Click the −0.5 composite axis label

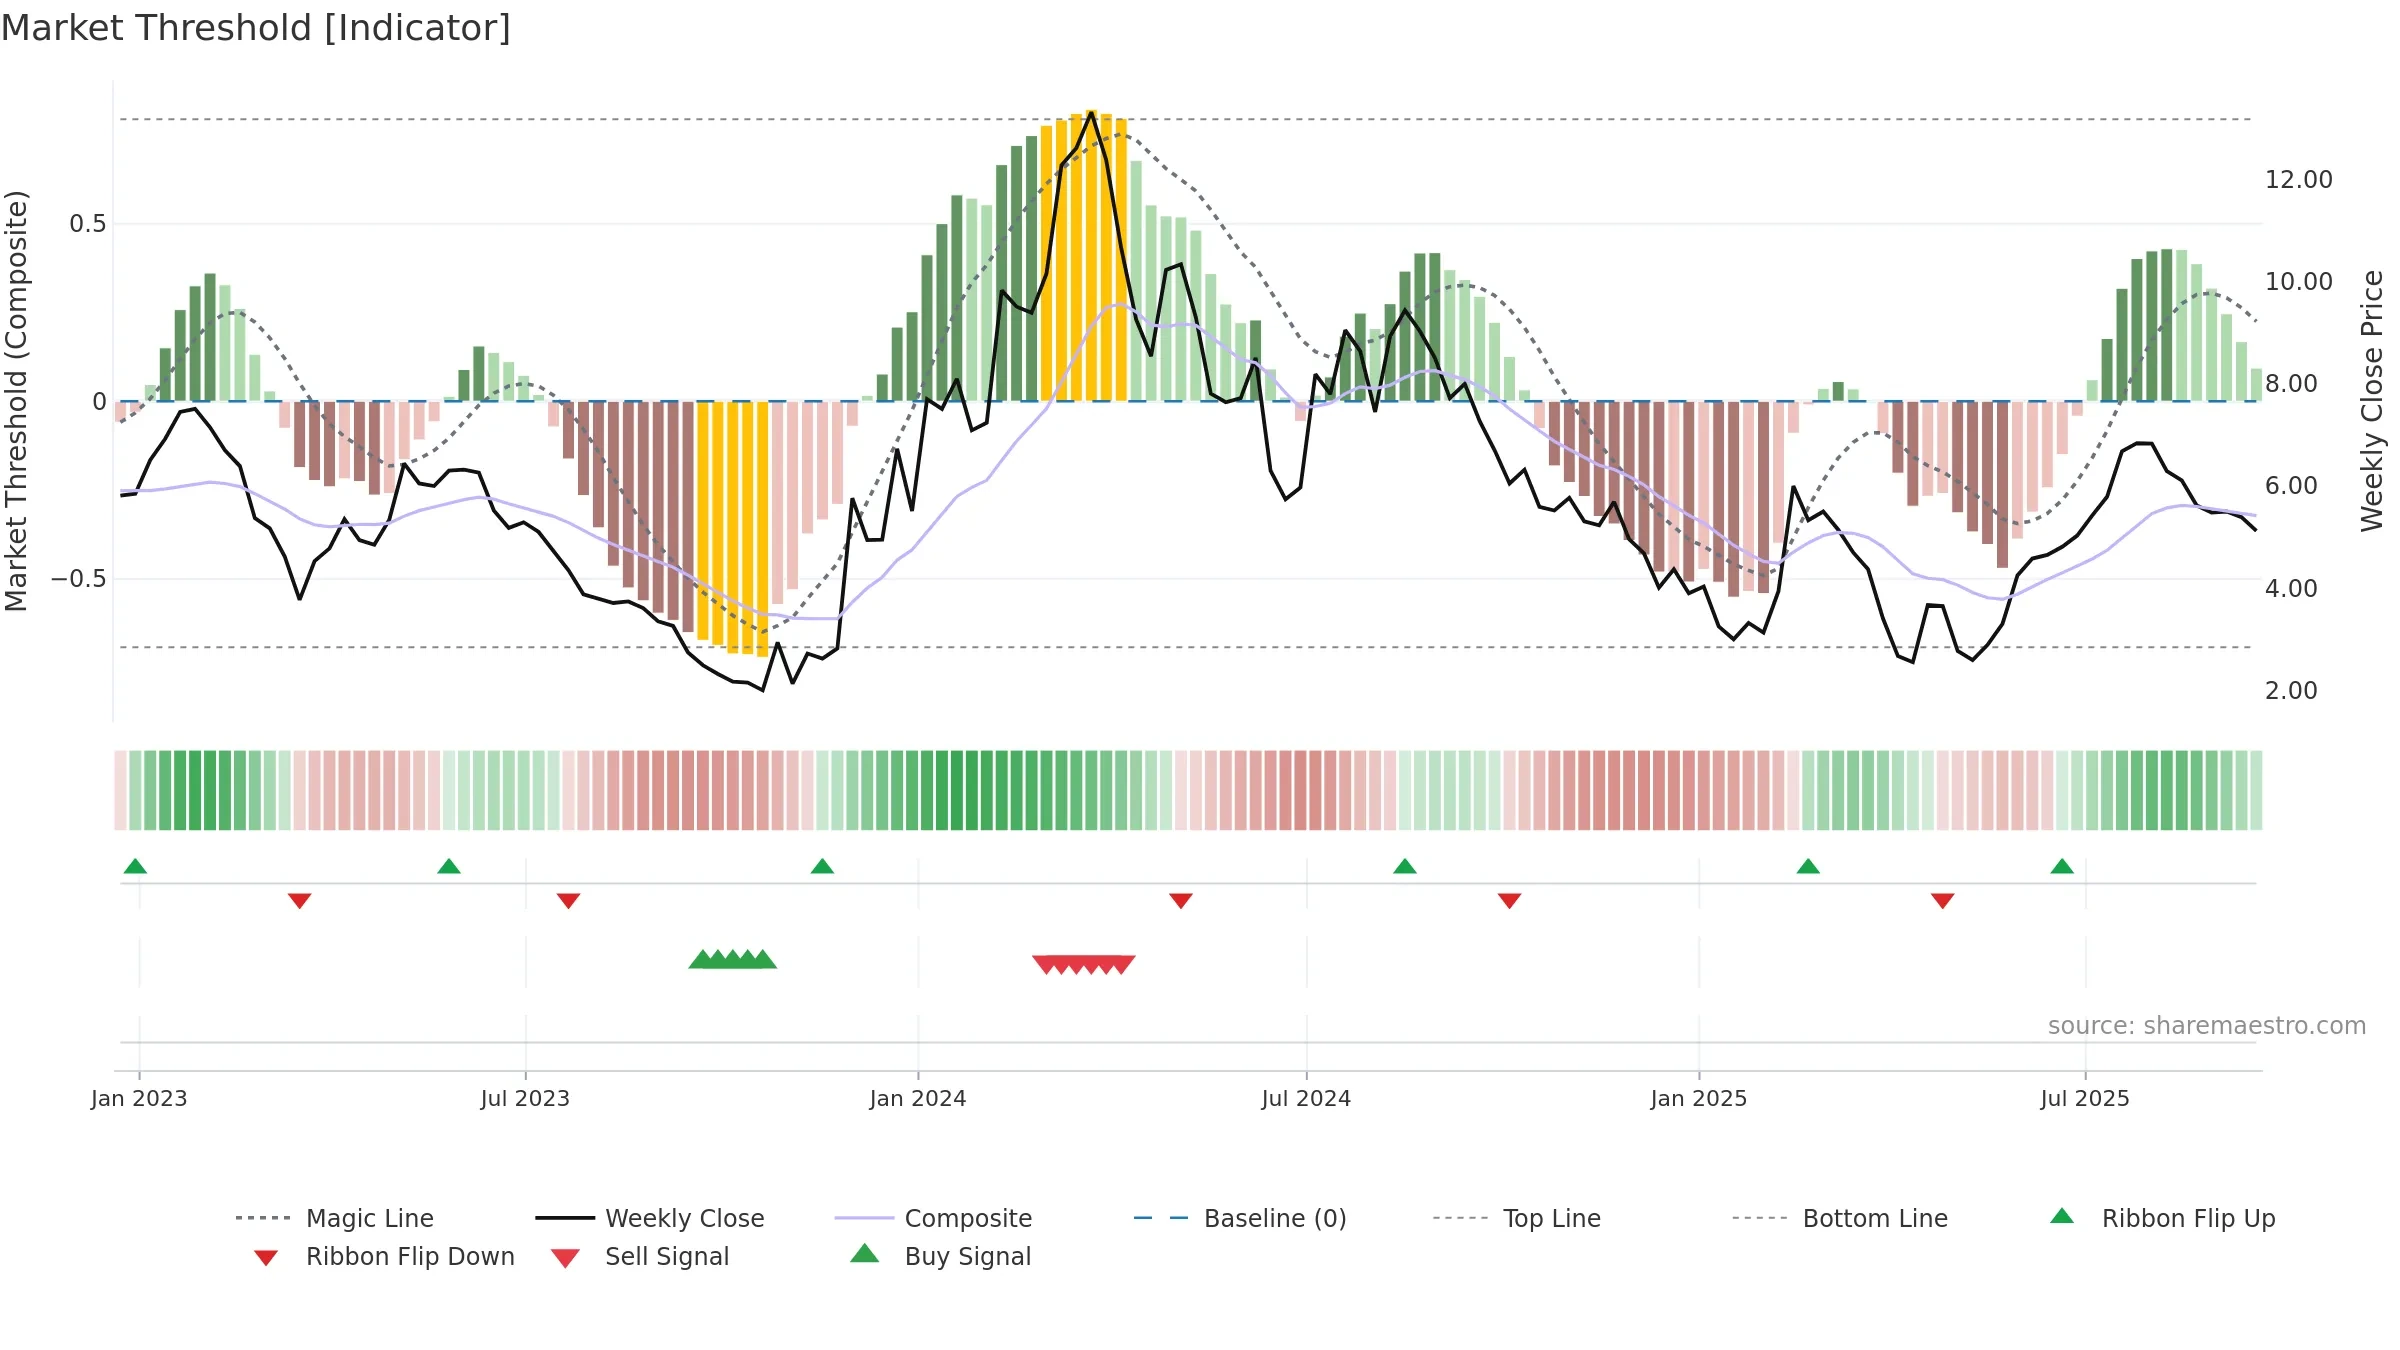(x=79, y=579)
